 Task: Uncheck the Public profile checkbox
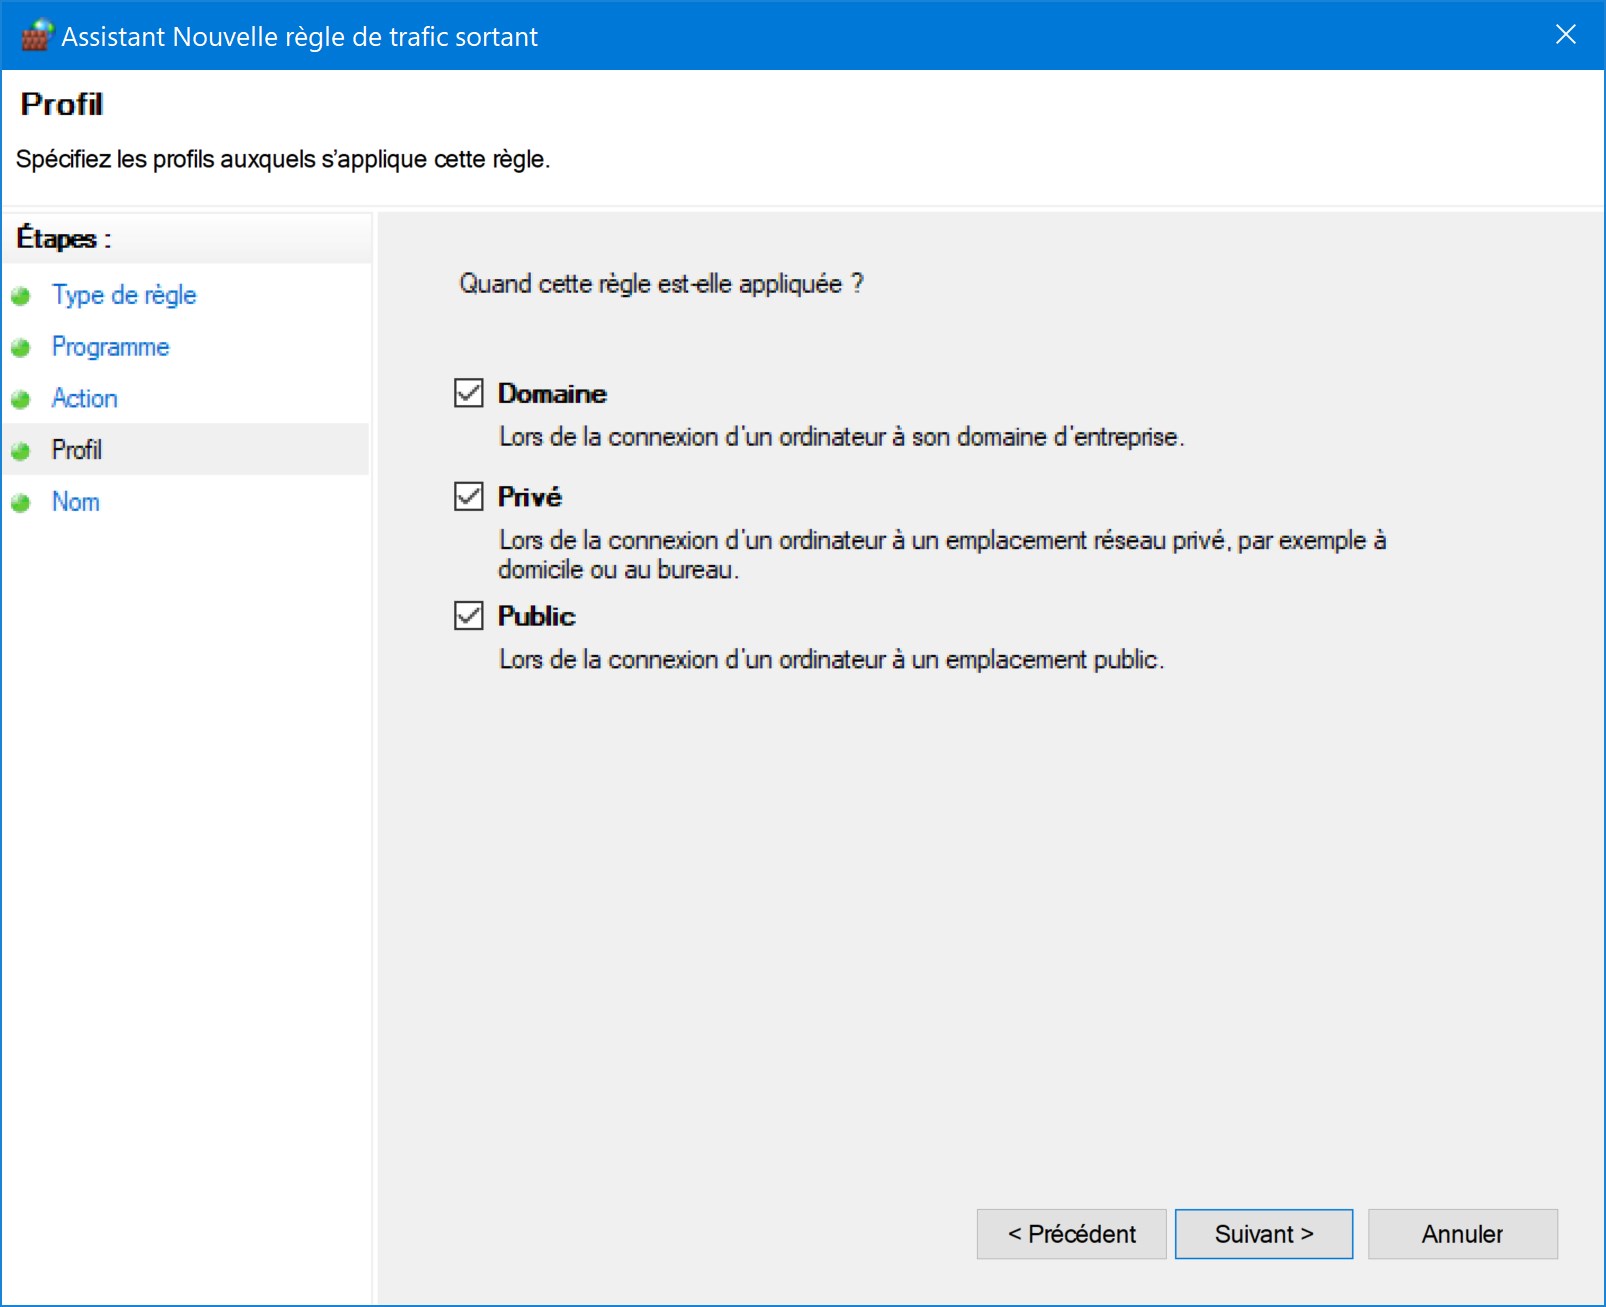click(x=469, y=615)
